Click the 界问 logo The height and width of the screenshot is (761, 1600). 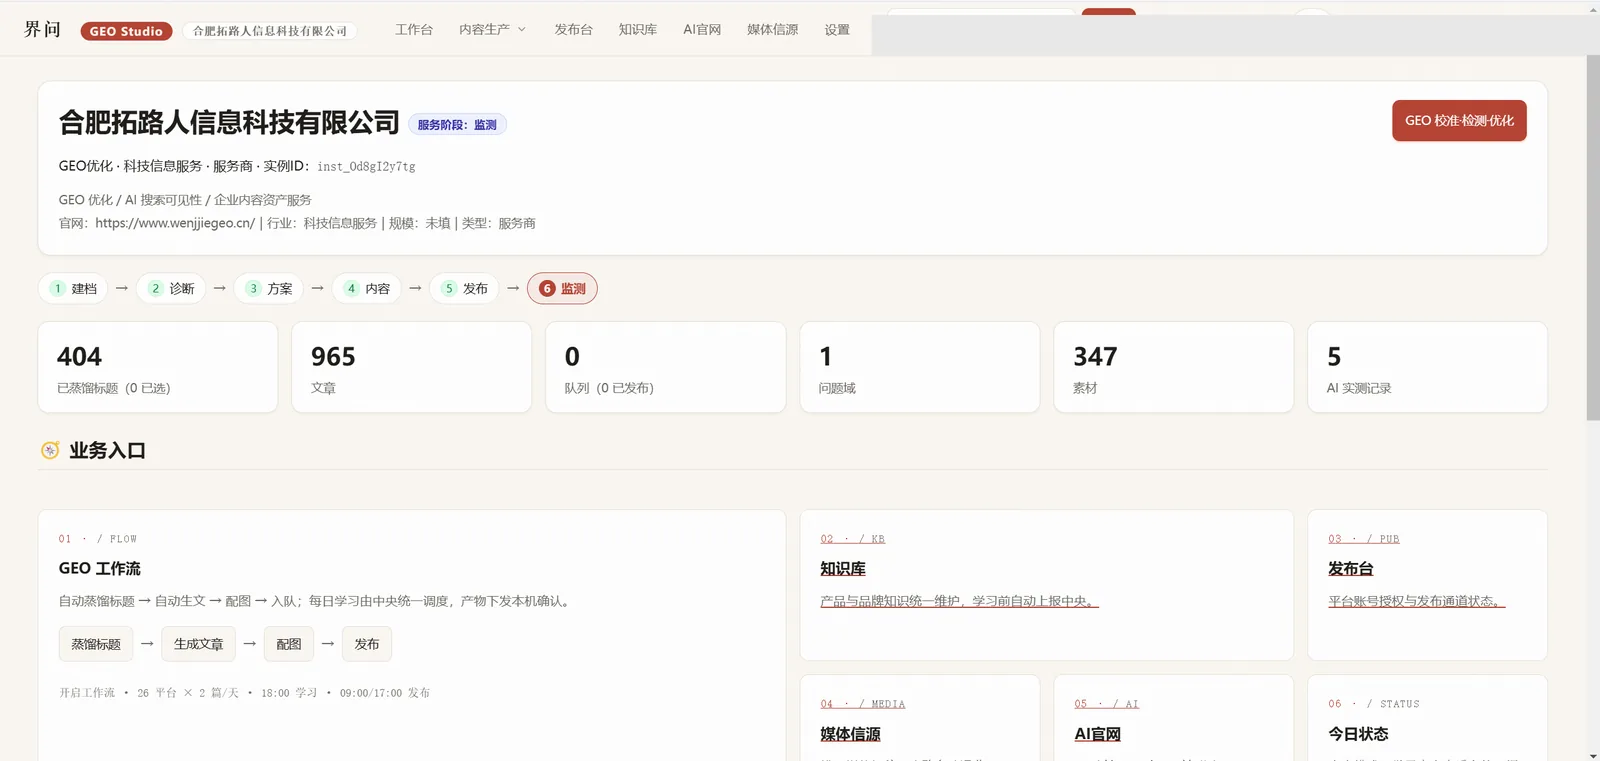(42, 30)
